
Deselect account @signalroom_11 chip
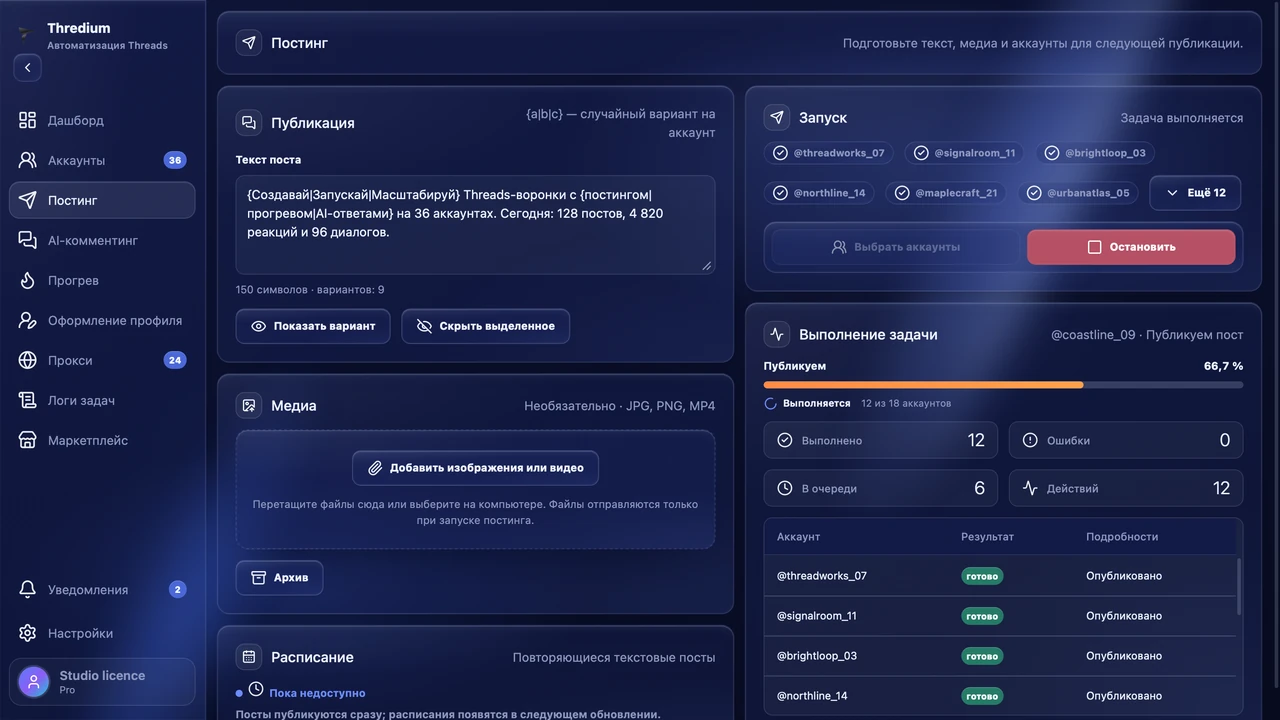click(965, 153)
